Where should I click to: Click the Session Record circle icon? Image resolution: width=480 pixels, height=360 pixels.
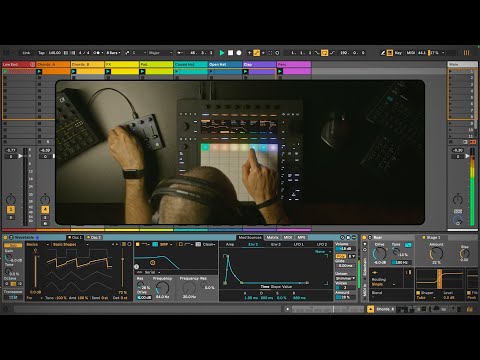point(277,53)
